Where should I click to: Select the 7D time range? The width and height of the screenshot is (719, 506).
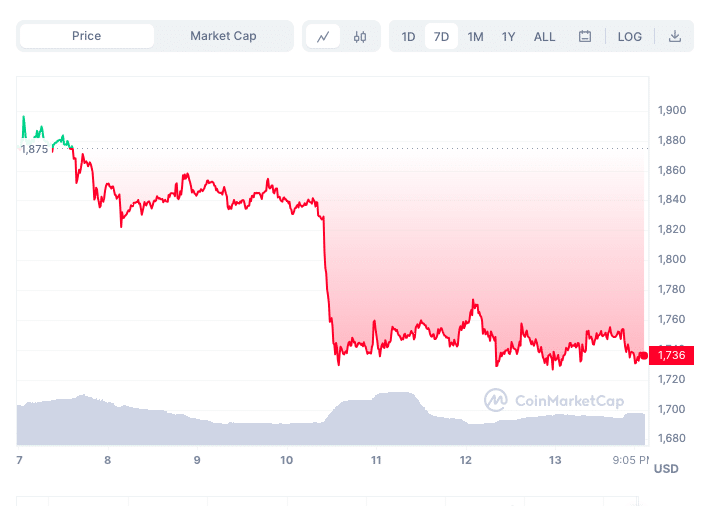click(441, 37)
